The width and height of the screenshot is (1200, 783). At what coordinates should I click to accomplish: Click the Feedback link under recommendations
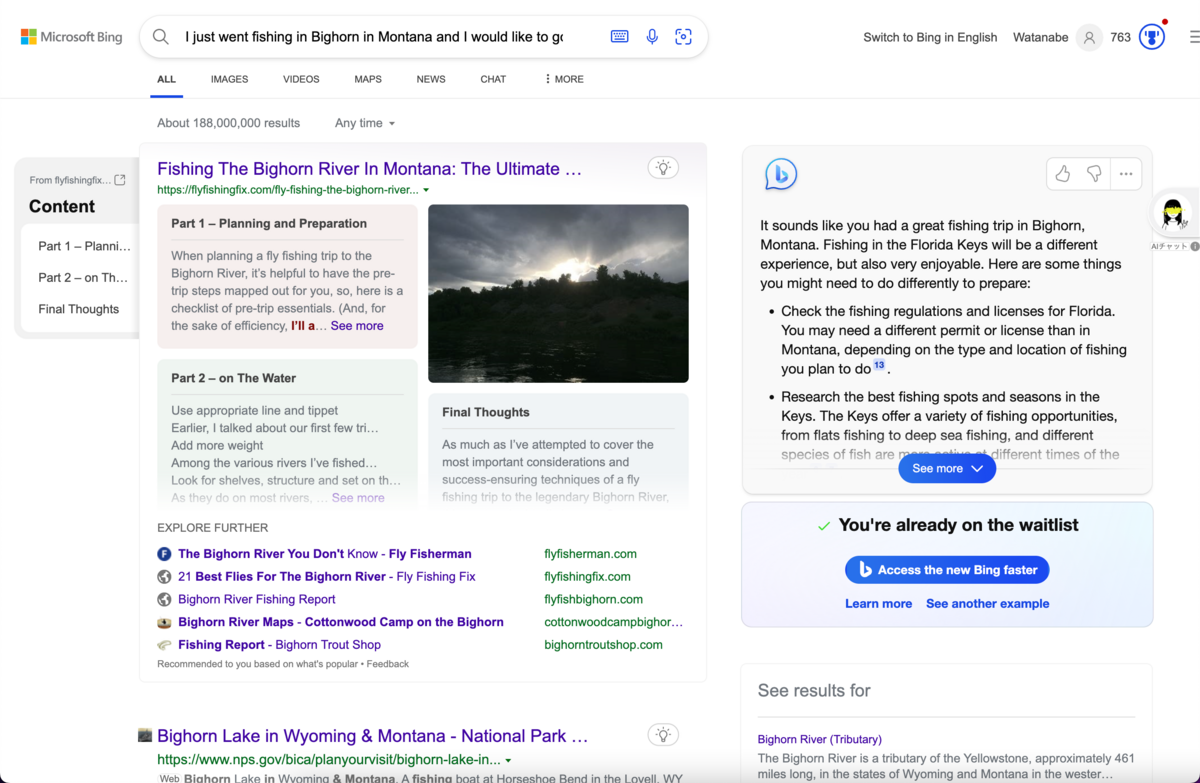387,664
